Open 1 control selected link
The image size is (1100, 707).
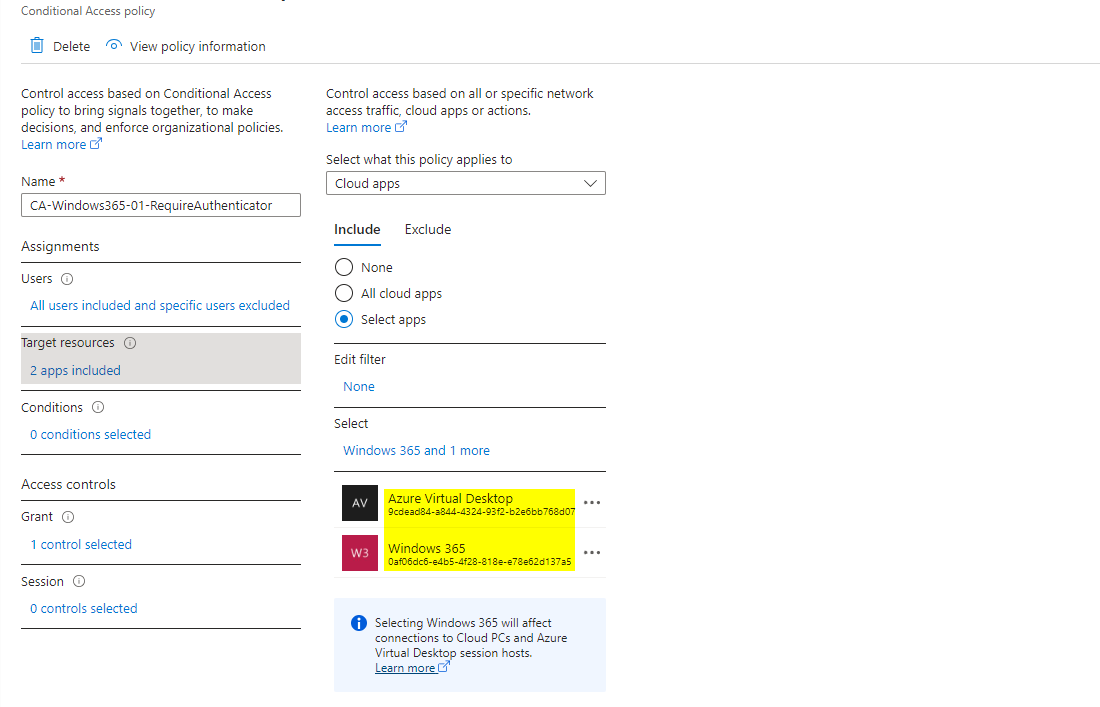[x=81, y=544]
